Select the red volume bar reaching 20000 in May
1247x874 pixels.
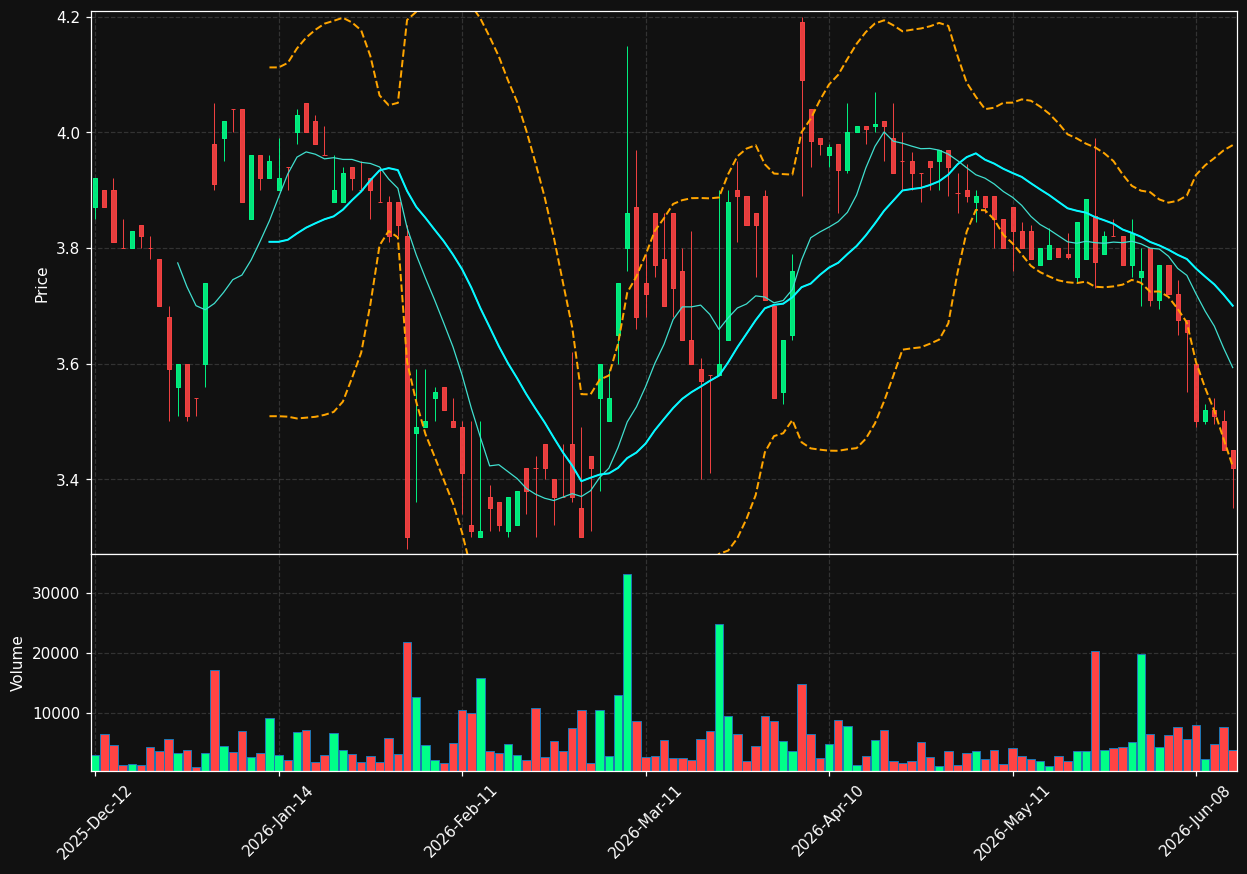[x=1095, y=711]
